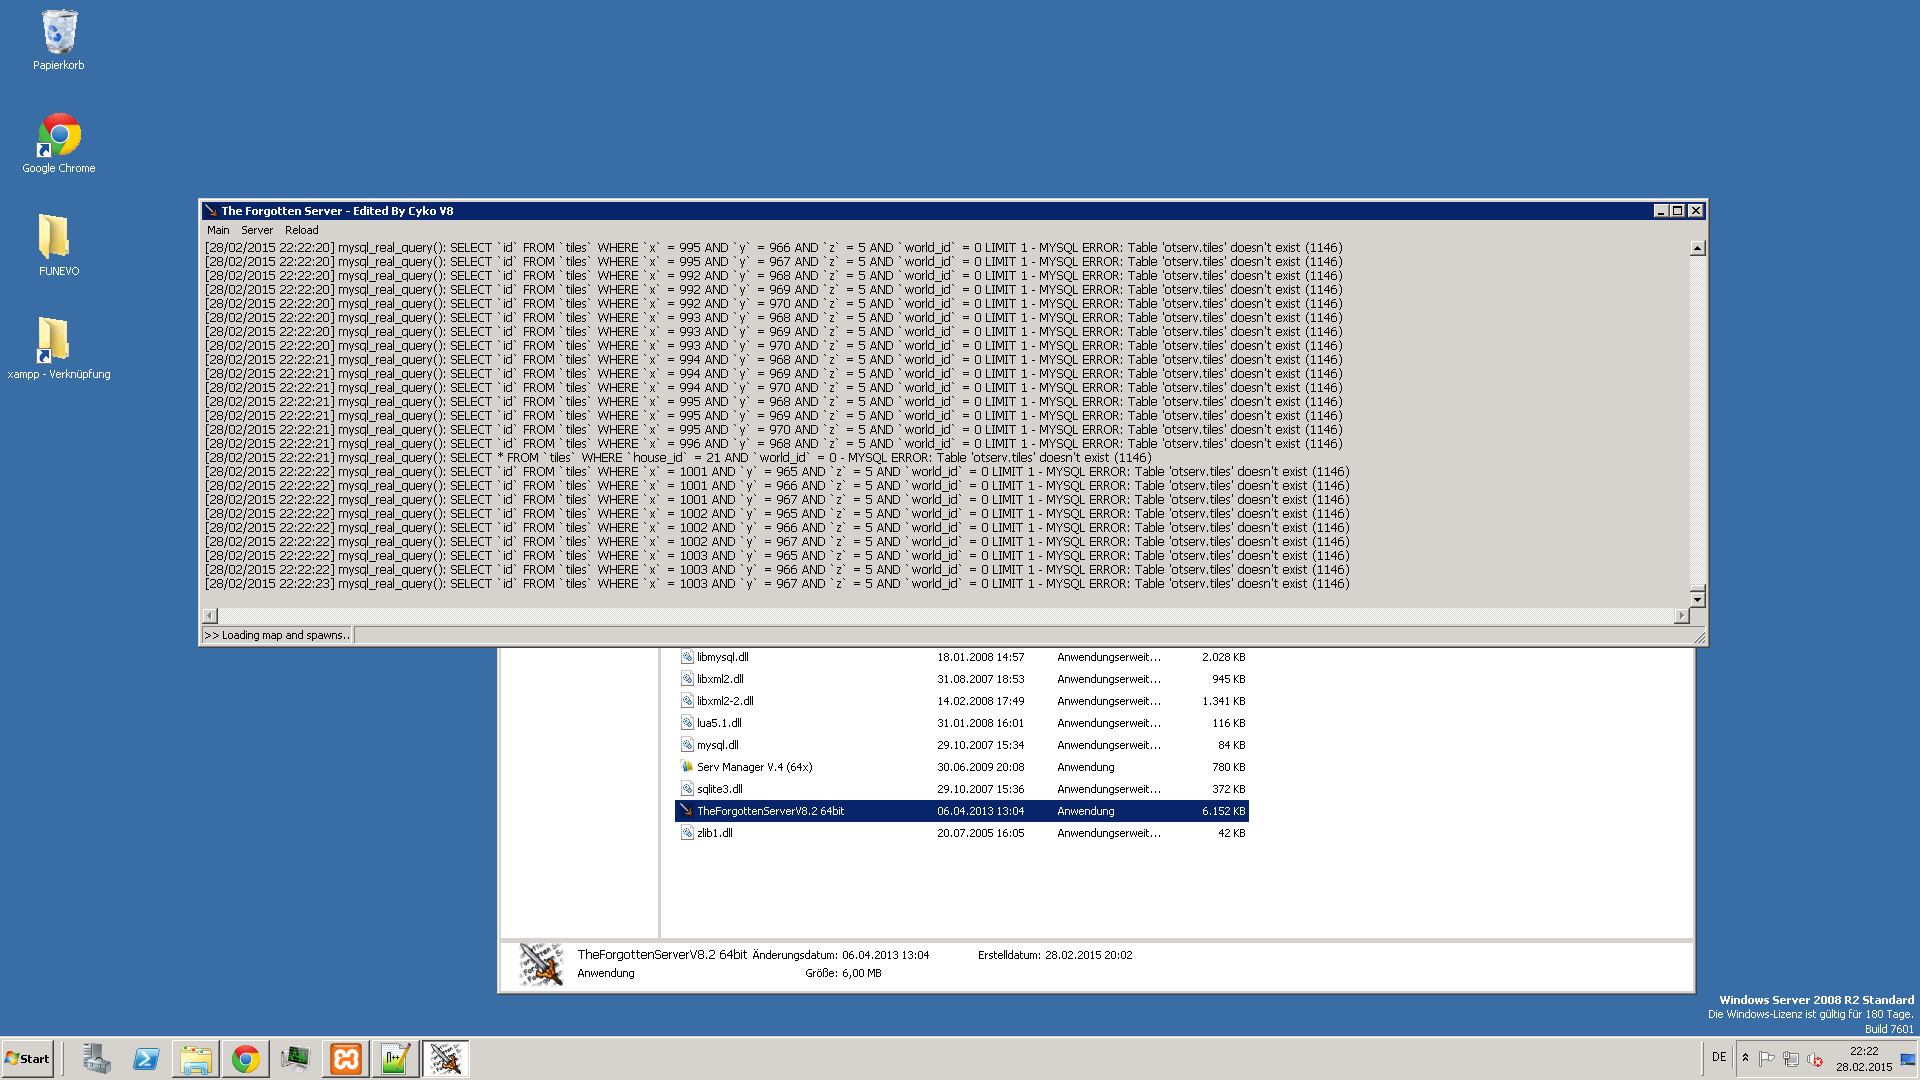This screenshot has height=1080, width=1920.
Task: Click the date 14.02.2008 17:49
Action: coord(980,701)
